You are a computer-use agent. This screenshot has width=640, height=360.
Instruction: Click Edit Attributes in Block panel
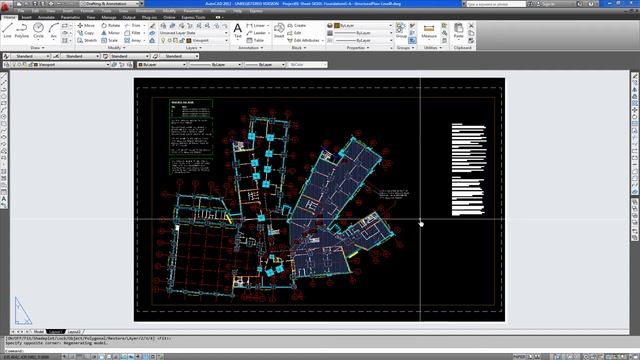(304, 40)
